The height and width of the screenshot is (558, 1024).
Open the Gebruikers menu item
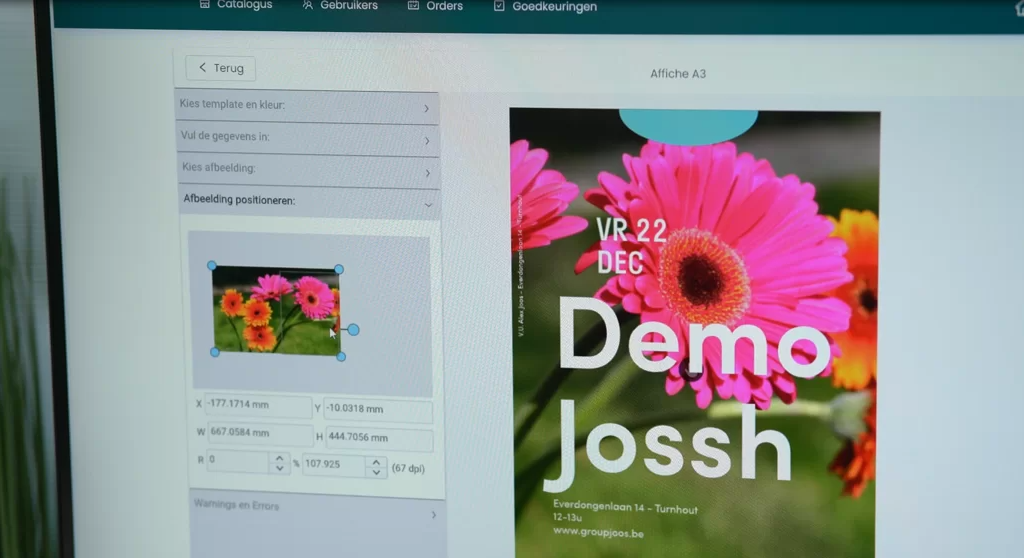click(340, 5)
